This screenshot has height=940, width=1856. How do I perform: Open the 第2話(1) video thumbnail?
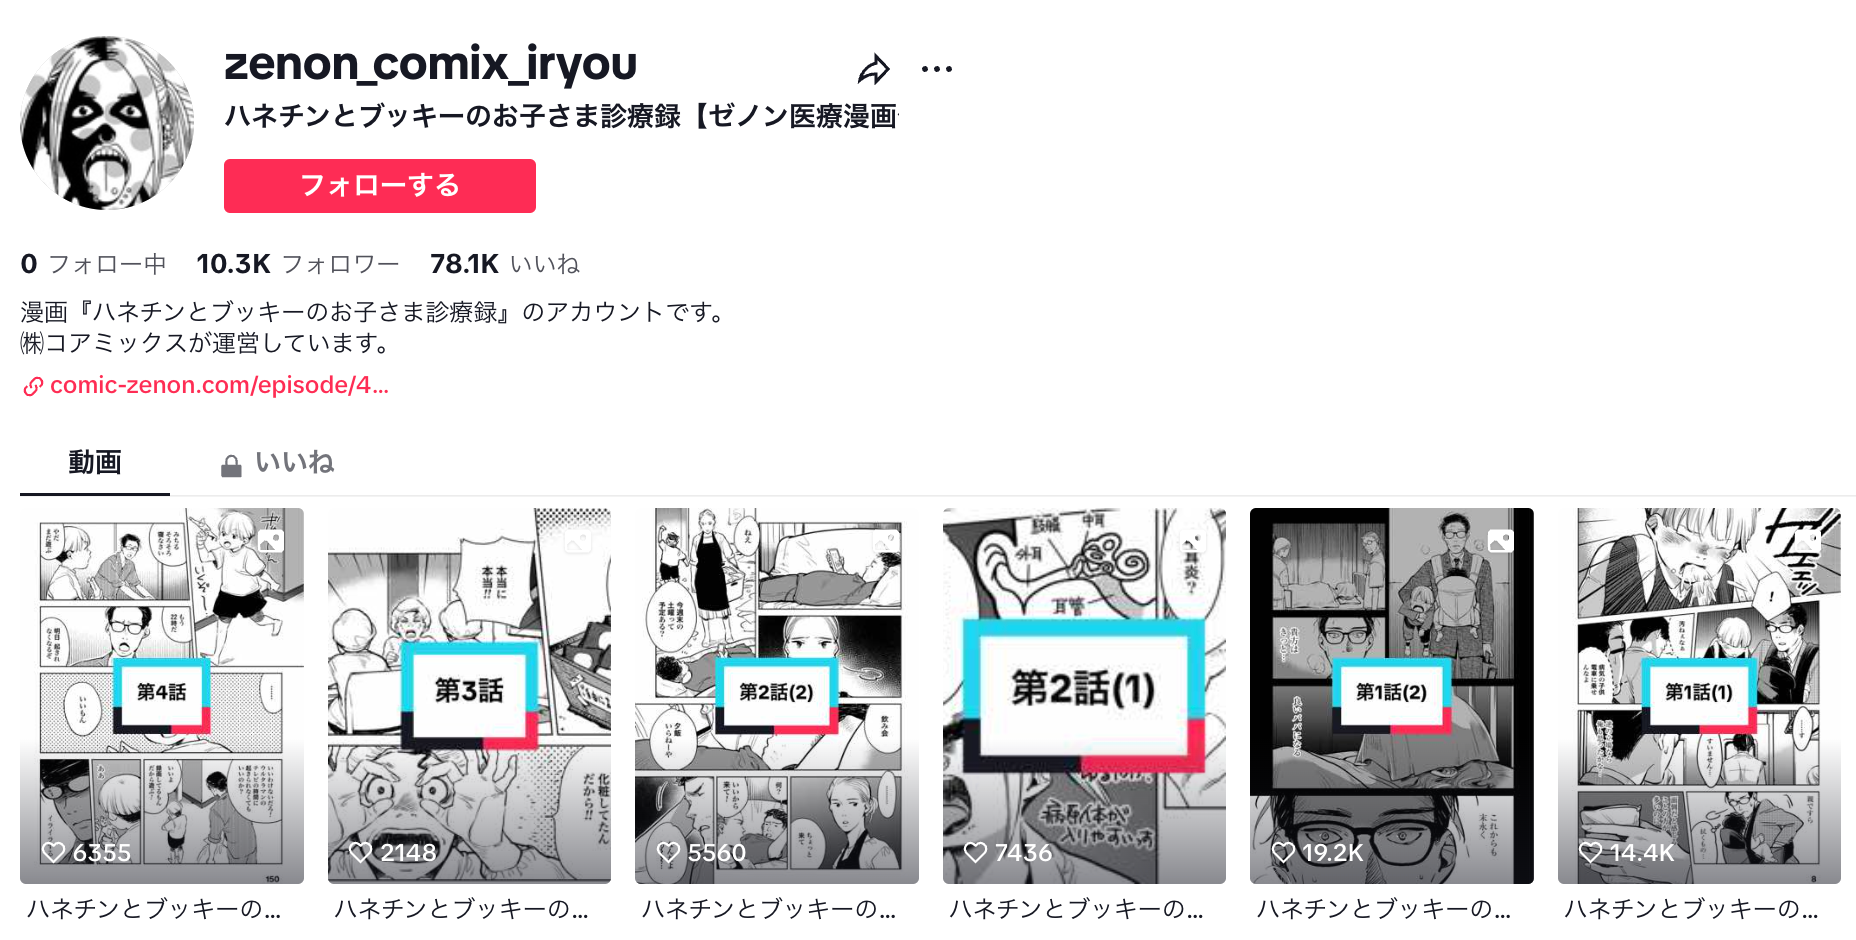coord(1084,696)
